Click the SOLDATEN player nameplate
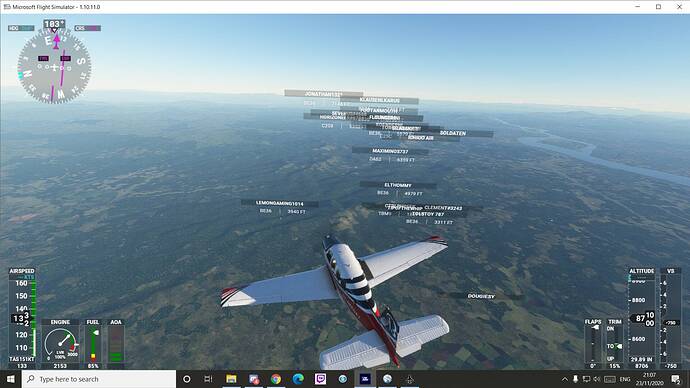The width and height of the screenshot is (690, 388). (453, 133)
